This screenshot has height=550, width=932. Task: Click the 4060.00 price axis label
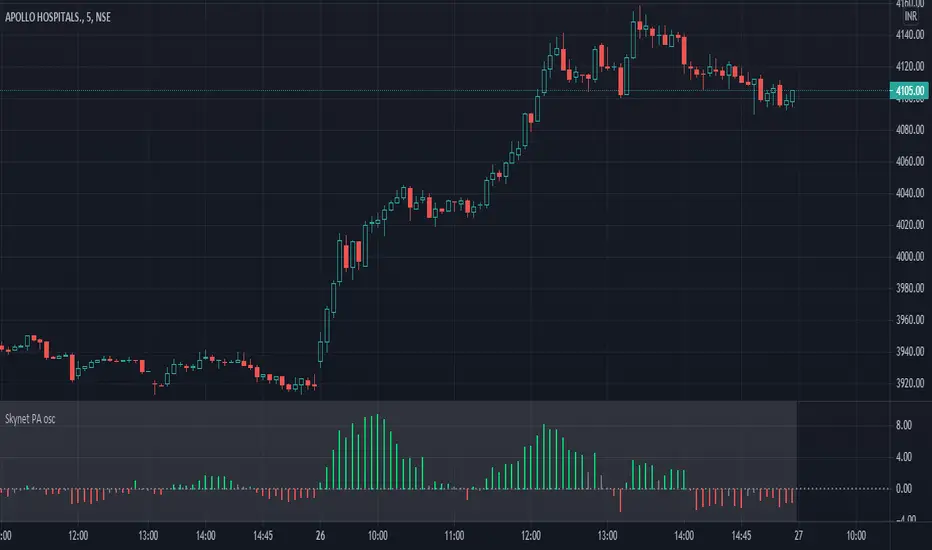(x=909, y=162)
